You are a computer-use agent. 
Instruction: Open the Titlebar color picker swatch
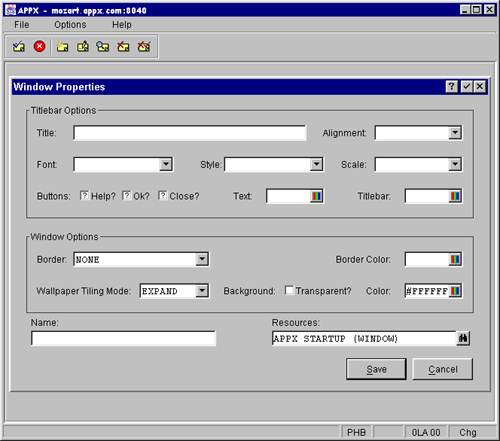click(x=455, y=196)
